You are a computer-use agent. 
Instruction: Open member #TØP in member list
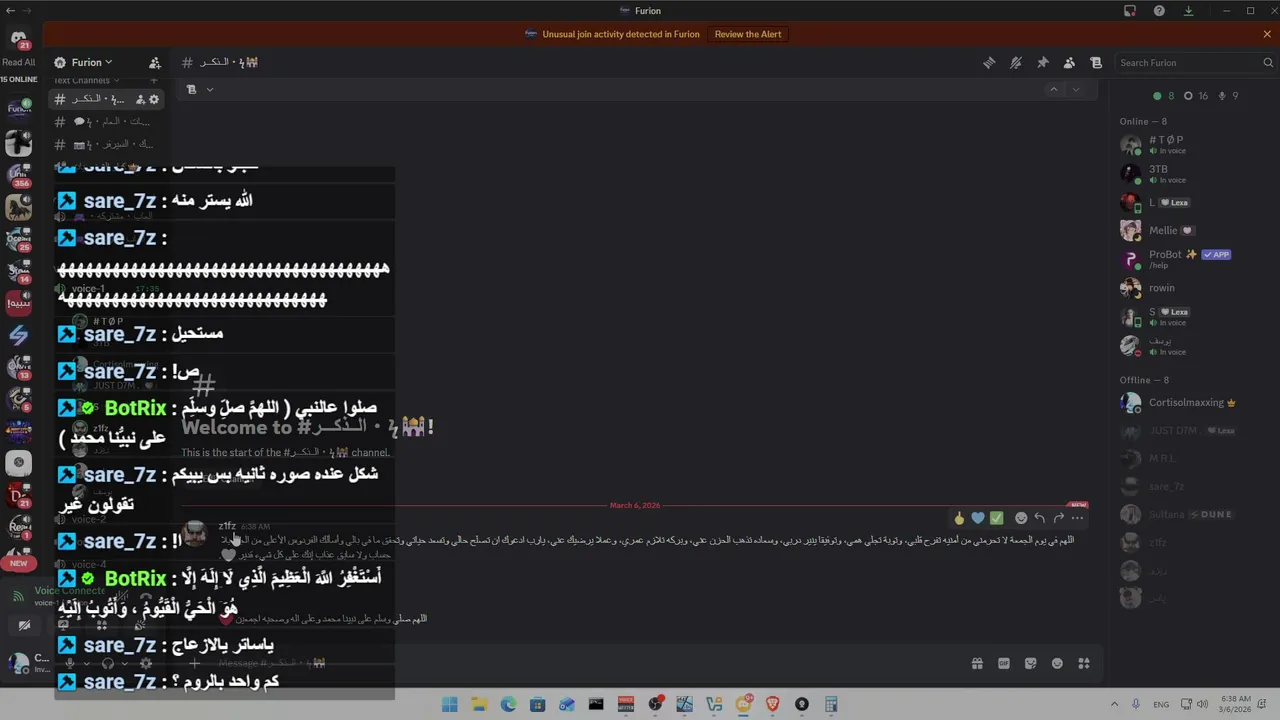tap(1185, 145)
